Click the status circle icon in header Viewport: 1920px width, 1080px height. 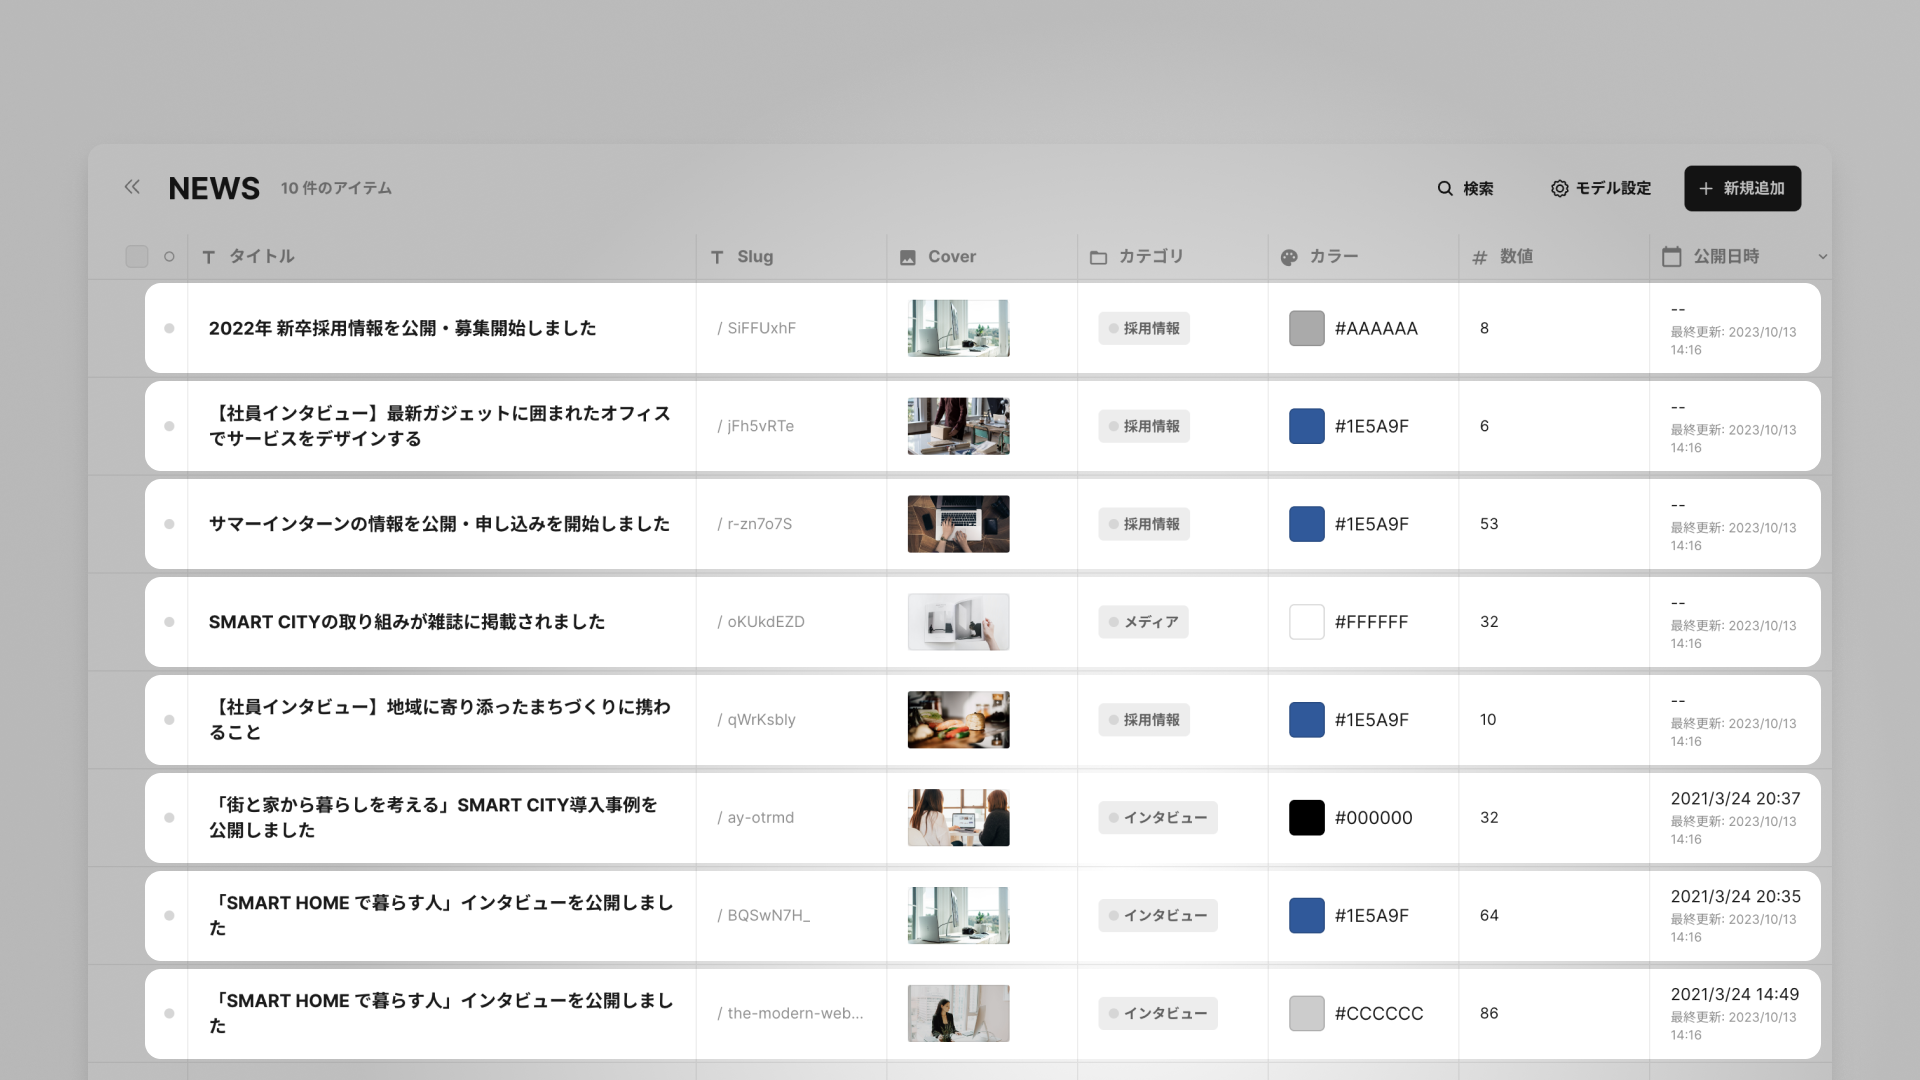pyautogui.click(x=169, y=256)
